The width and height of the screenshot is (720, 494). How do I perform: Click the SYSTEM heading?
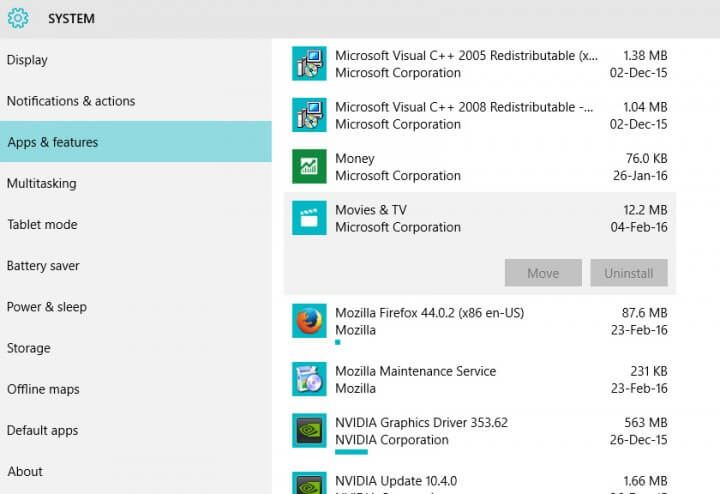pyautogui.click(x=71, y=18)
